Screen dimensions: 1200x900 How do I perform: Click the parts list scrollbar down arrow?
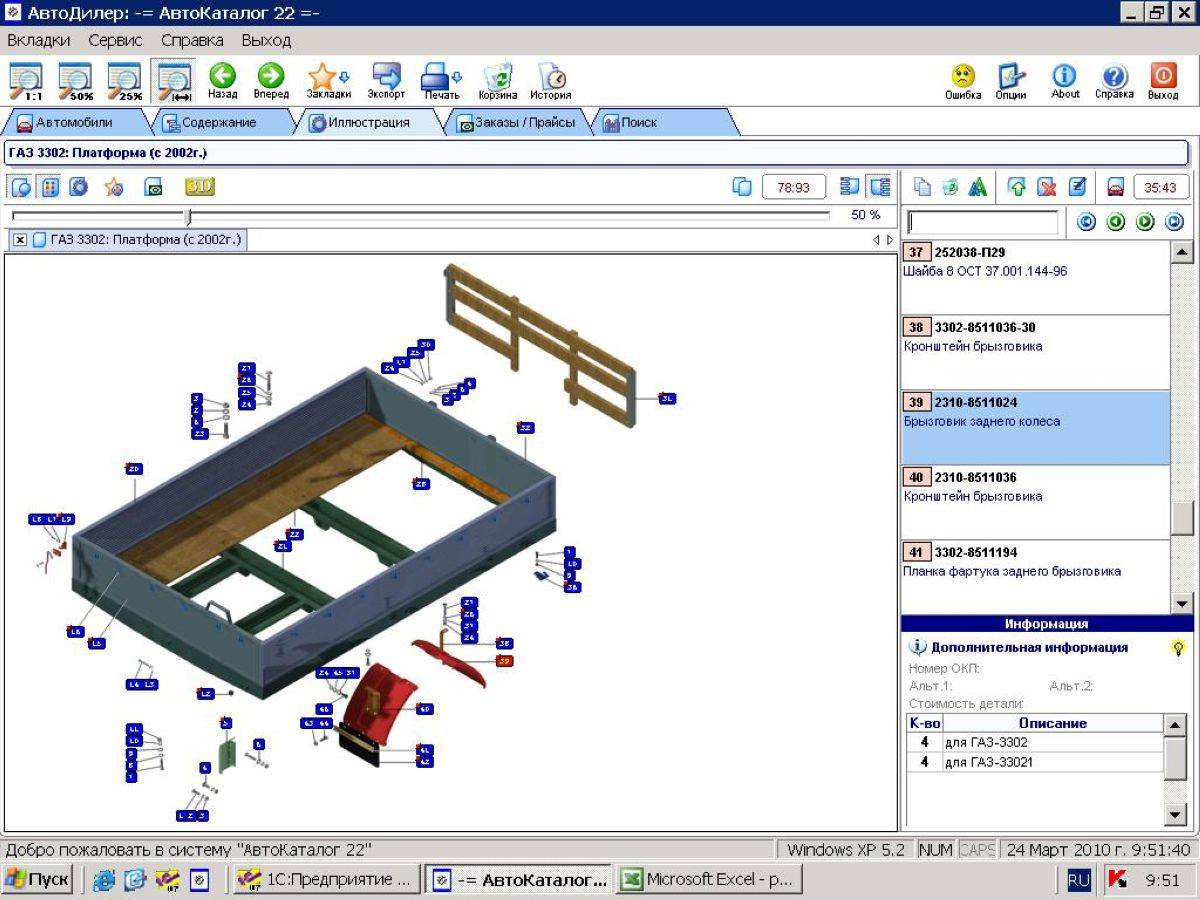point(1182,603)
